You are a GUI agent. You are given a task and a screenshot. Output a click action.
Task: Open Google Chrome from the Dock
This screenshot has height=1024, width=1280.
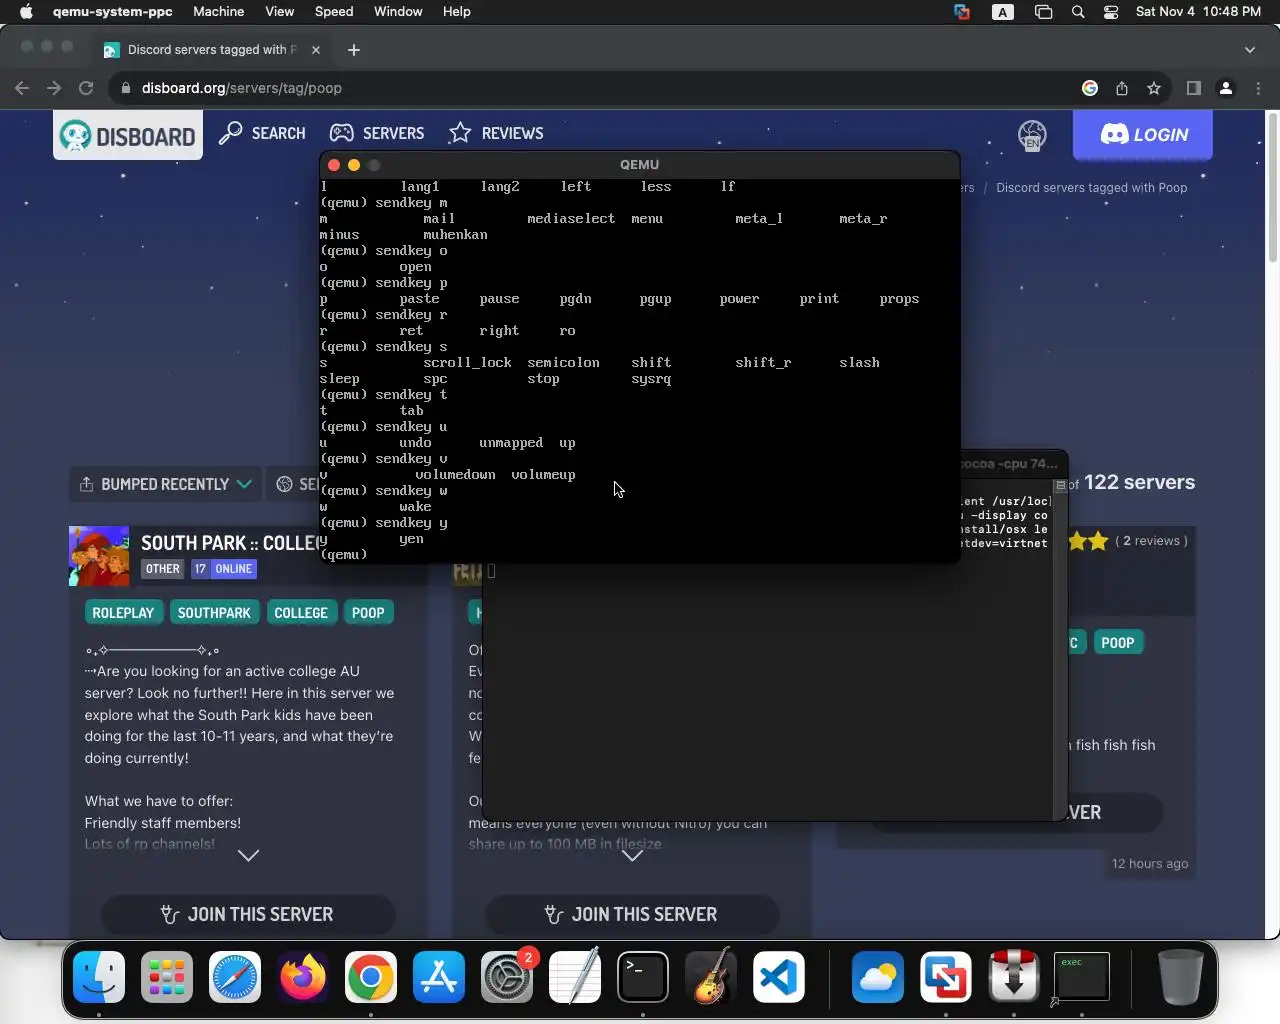coord(371,977)
